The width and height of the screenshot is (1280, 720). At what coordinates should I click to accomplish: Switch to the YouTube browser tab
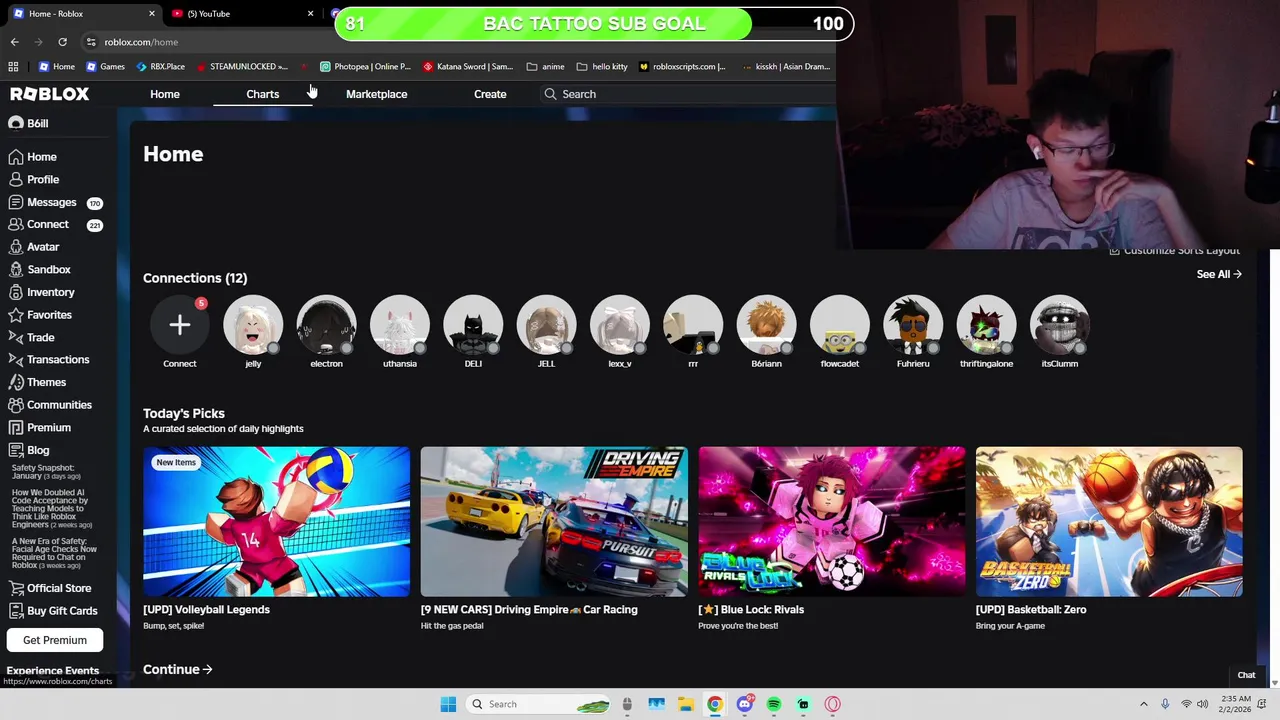(240, 14)
